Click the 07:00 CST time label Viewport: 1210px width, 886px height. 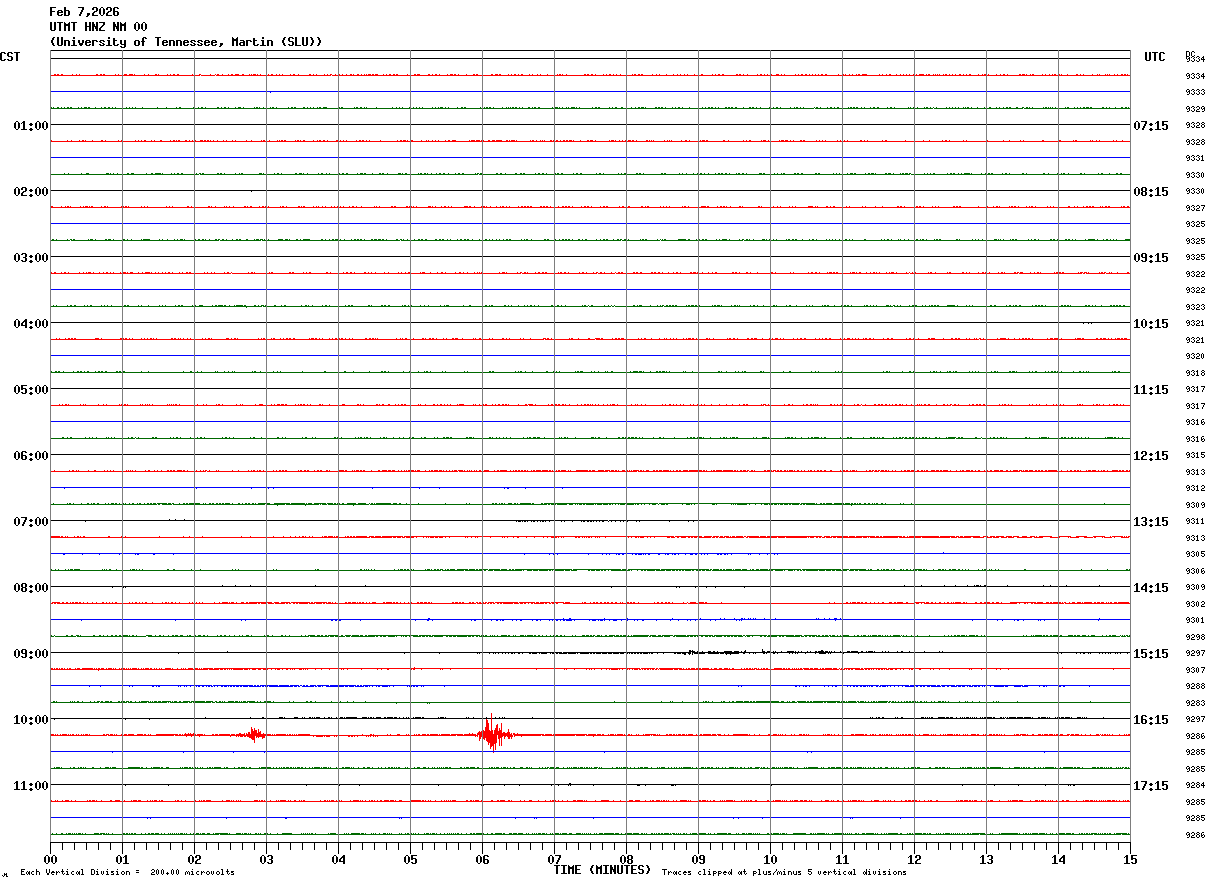(31, 521)
